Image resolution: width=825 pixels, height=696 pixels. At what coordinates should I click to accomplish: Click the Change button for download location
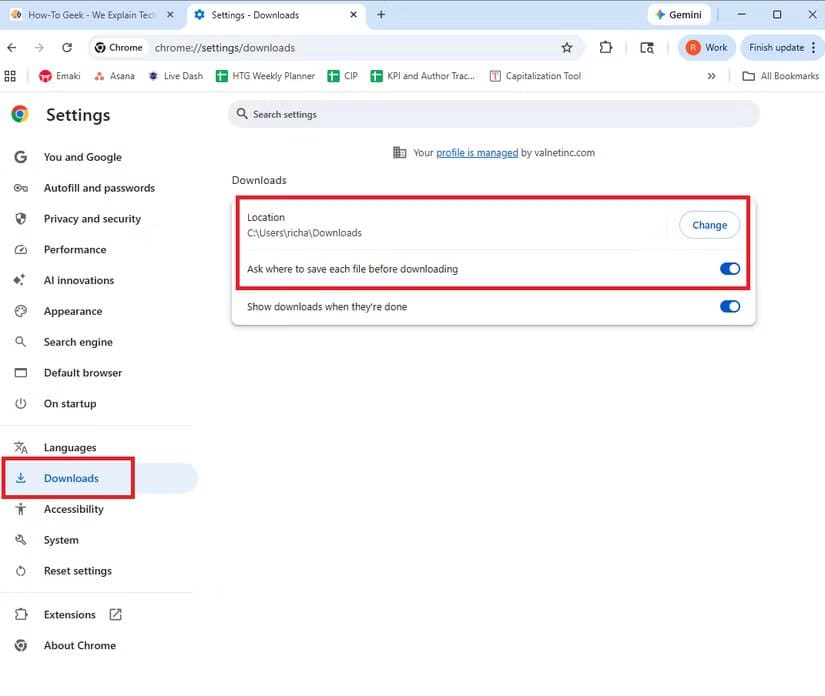click(x=709, y=225)
